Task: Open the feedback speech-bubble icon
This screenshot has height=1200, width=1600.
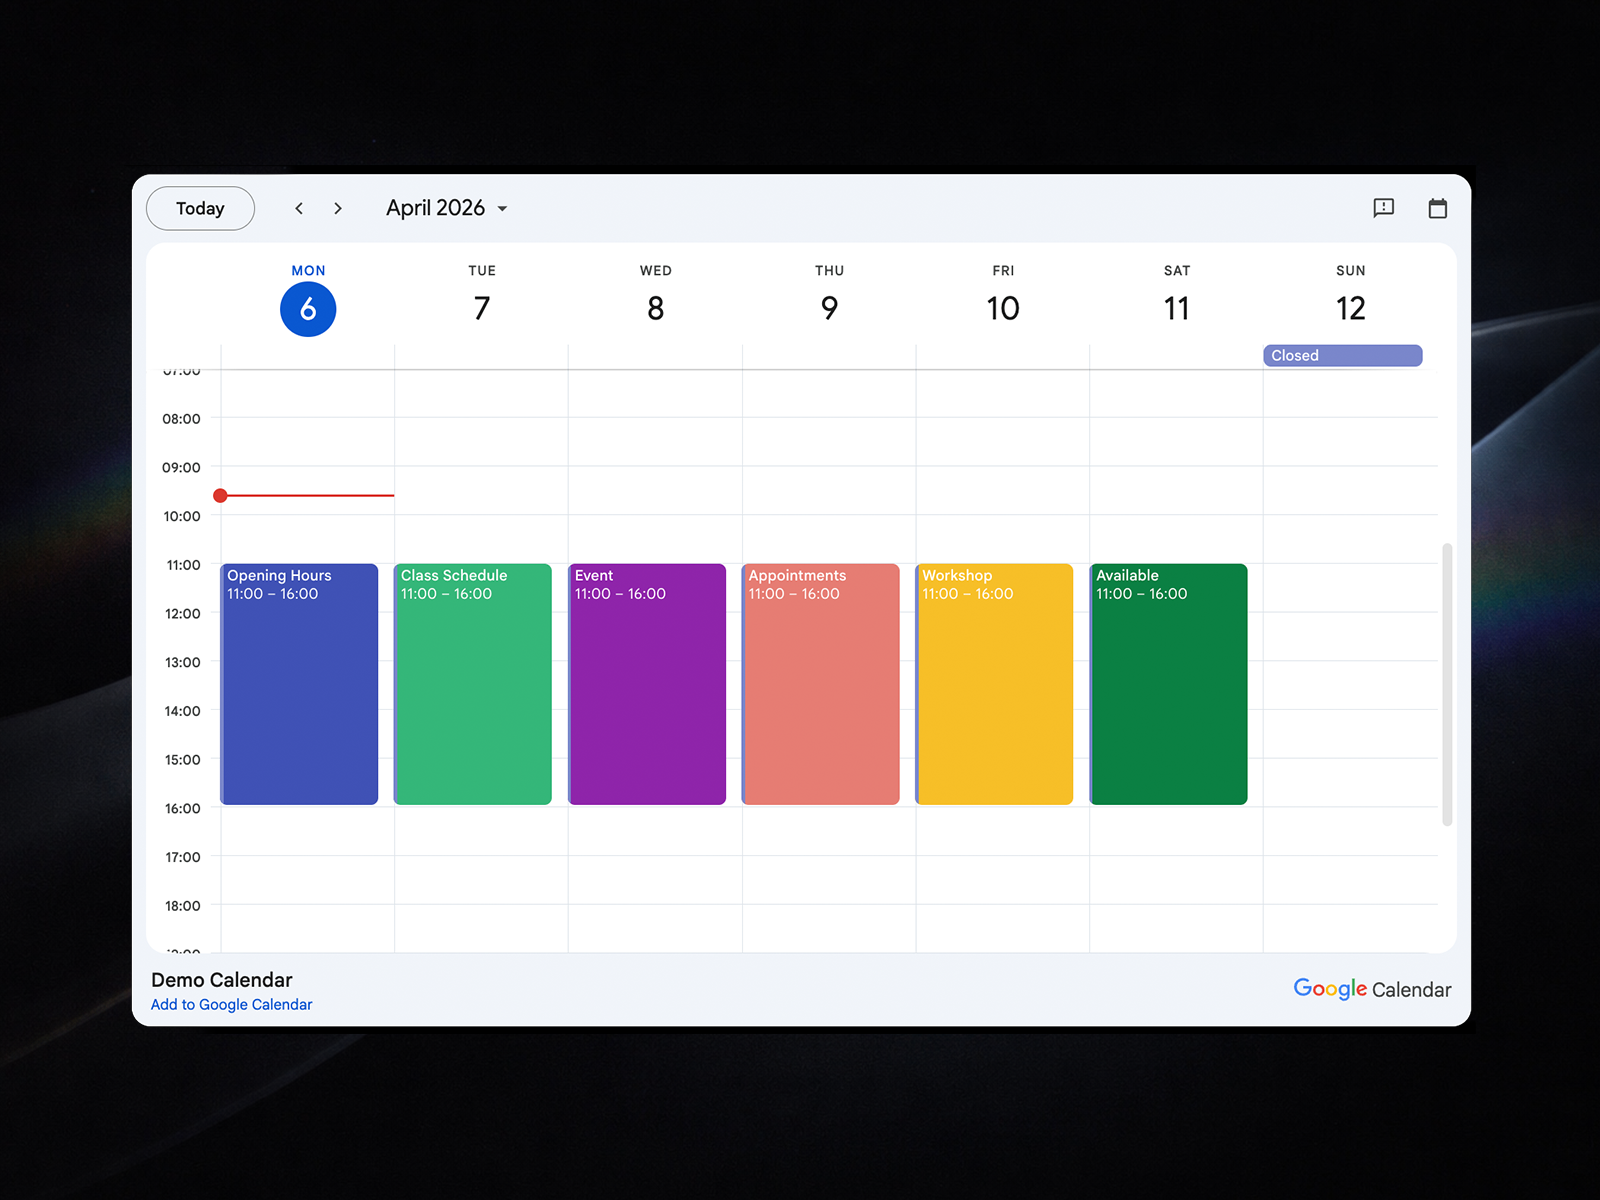Action: pyautogui.click(x=1384, y=208)
